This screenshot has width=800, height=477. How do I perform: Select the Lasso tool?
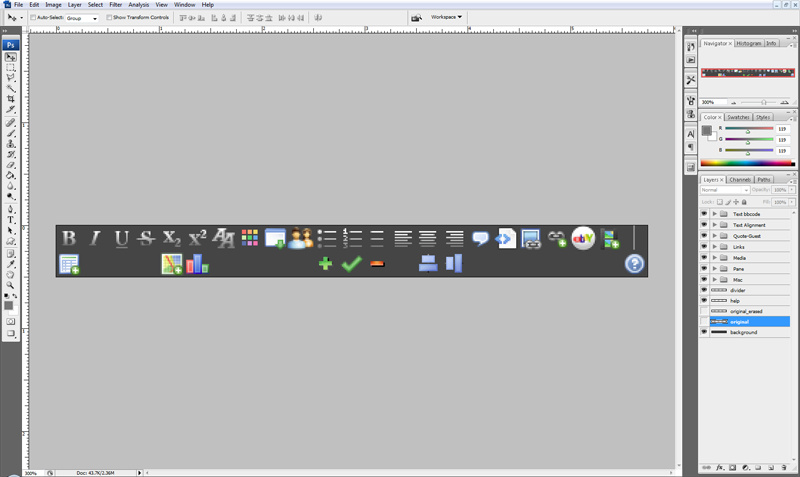coord(10,78)
